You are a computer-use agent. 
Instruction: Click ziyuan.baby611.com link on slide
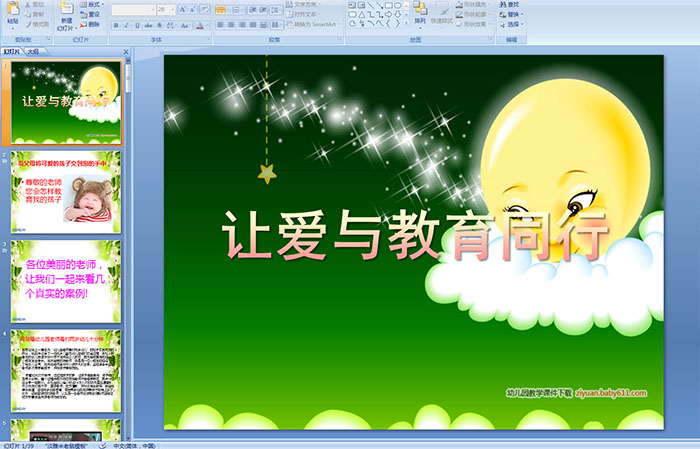(611, 393)
